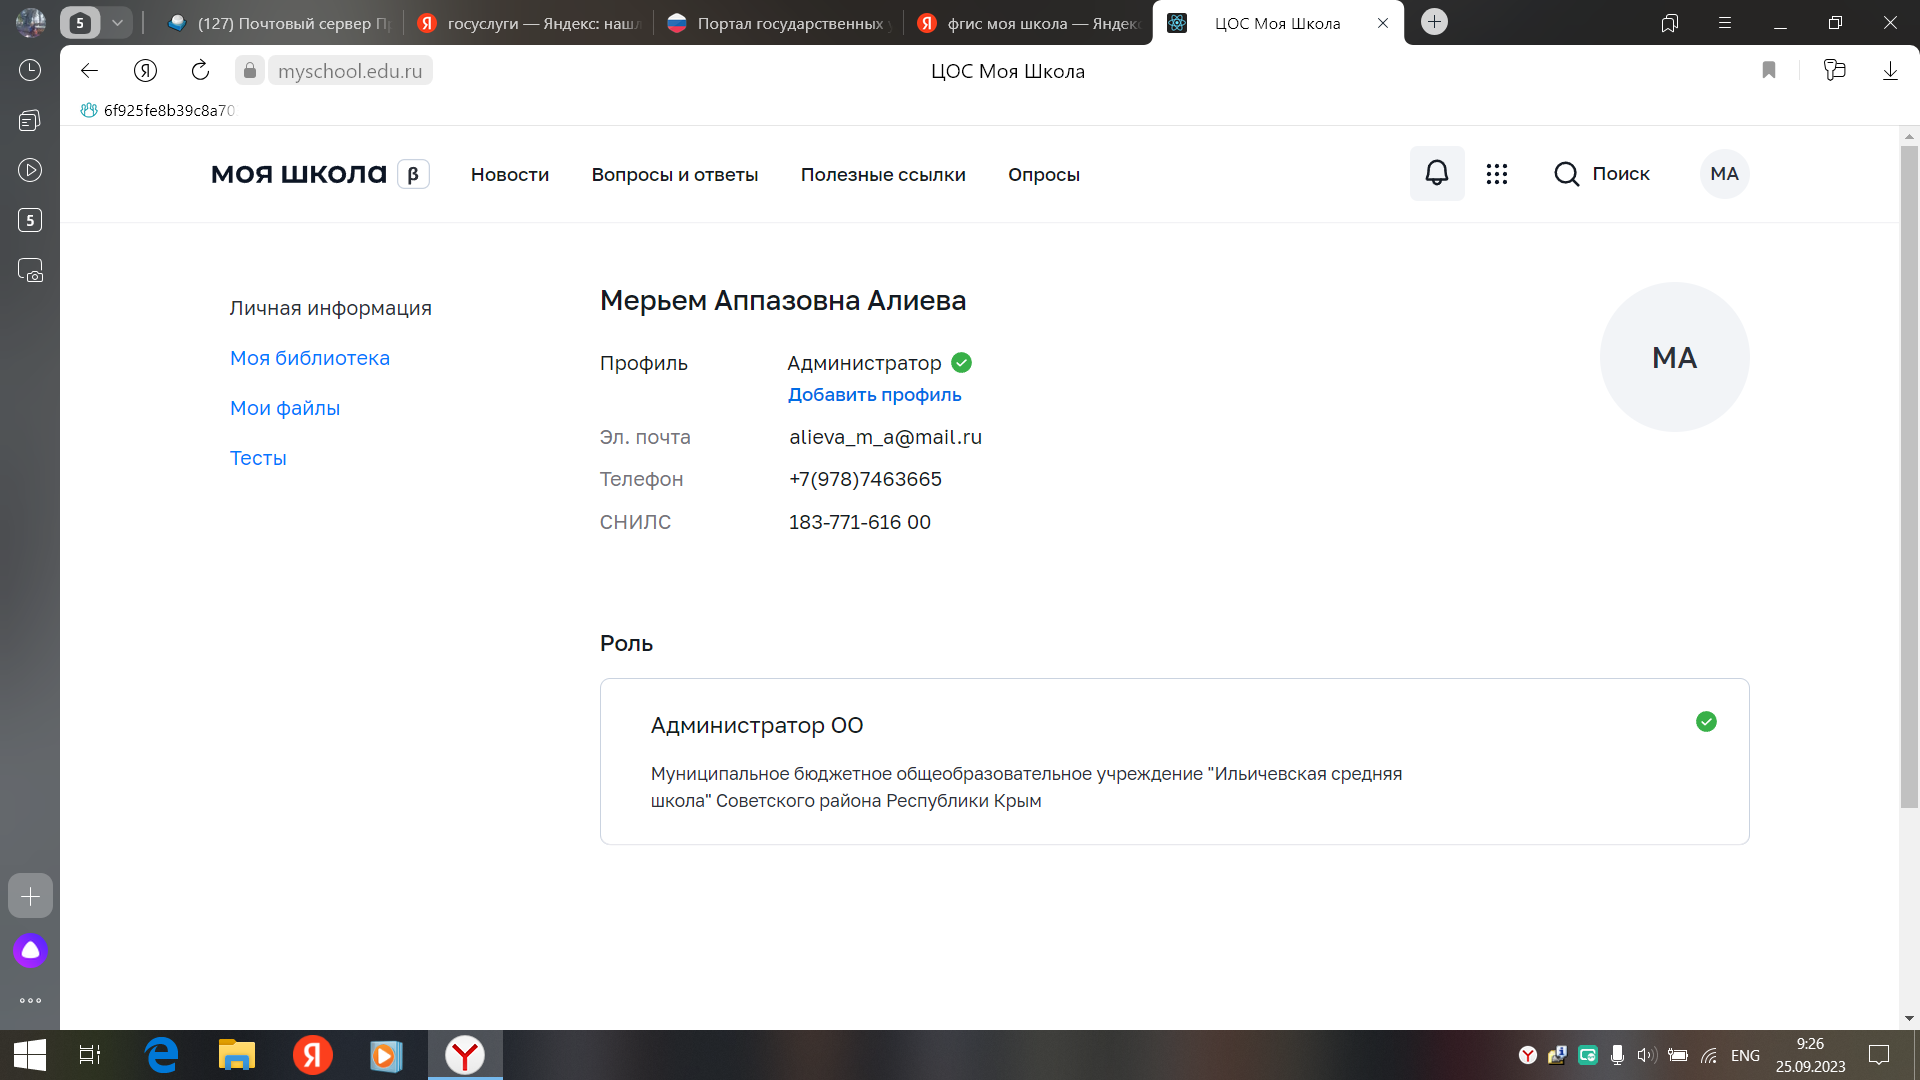
Task: Go to Моя библиотека
Action: coord(309,358)
